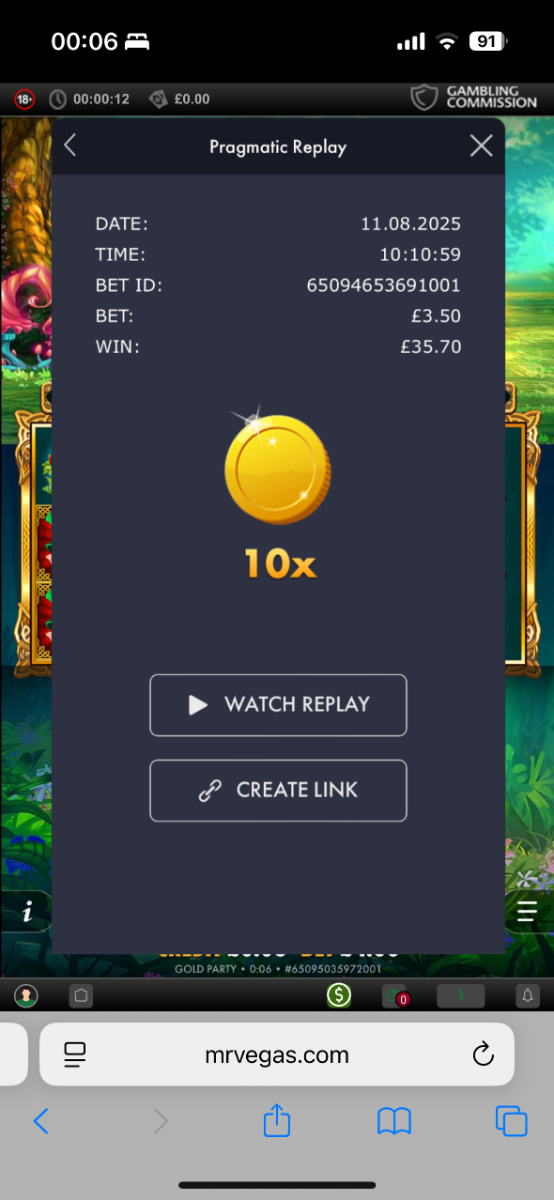Click the Gambling Commission logo
The height and width of the screenshot is (1200, 554).
click(474, 97)
